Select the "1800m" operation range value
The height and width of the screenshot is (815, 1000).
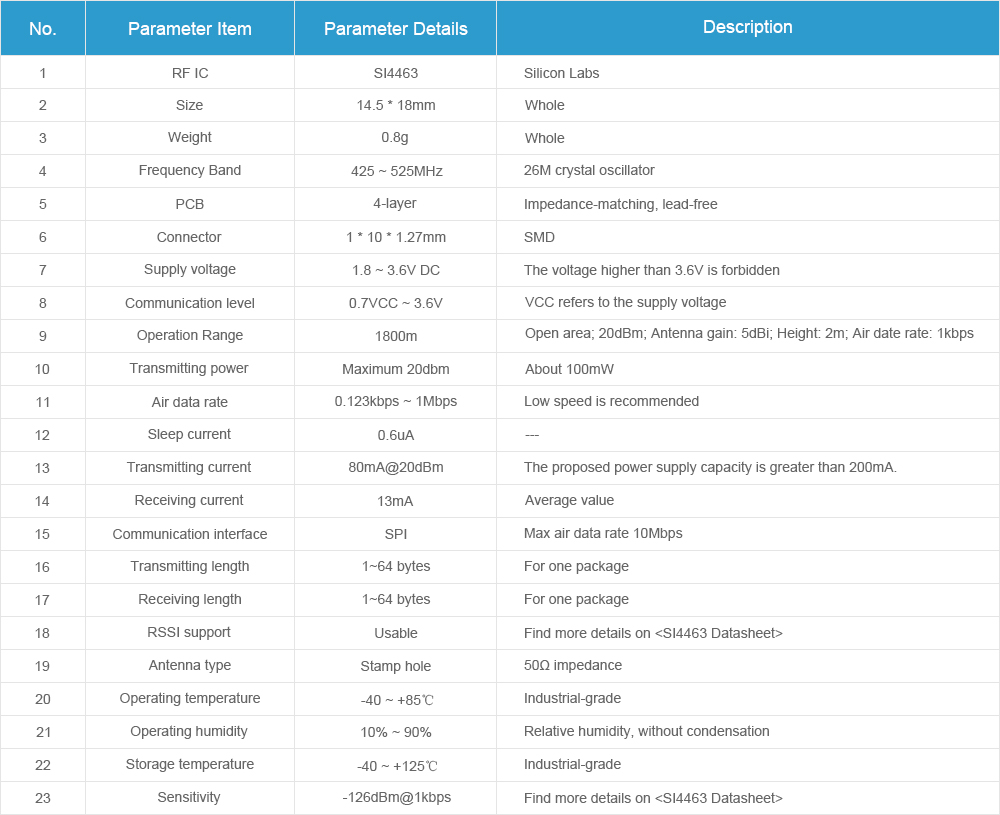(x=396, y=336)
